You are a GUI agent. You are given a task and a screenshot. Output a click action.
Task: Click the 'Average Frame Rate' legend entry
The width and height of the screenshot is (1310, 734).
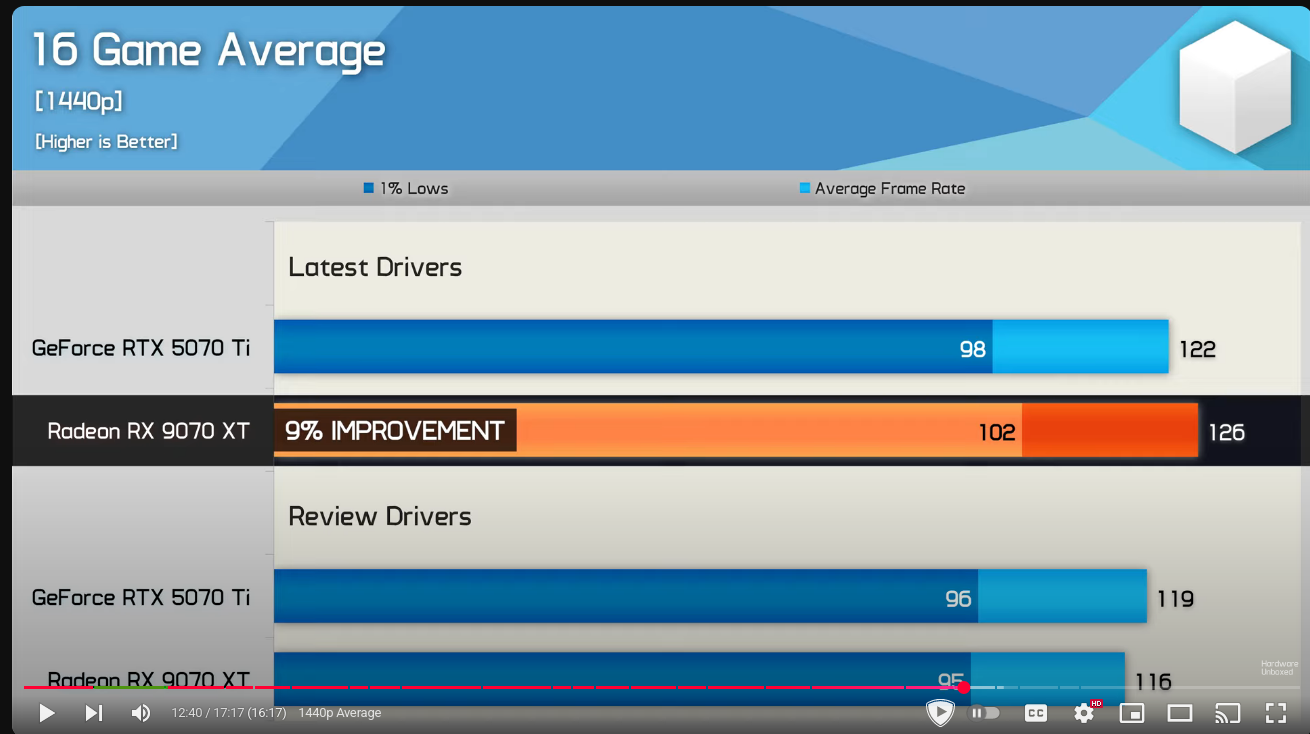[882, 188]
